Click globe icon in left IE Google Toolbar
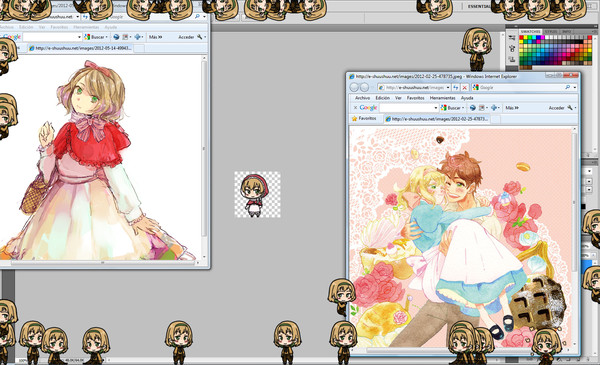The image size is (600, 365). pyautogui.click(x=116, y=37)
